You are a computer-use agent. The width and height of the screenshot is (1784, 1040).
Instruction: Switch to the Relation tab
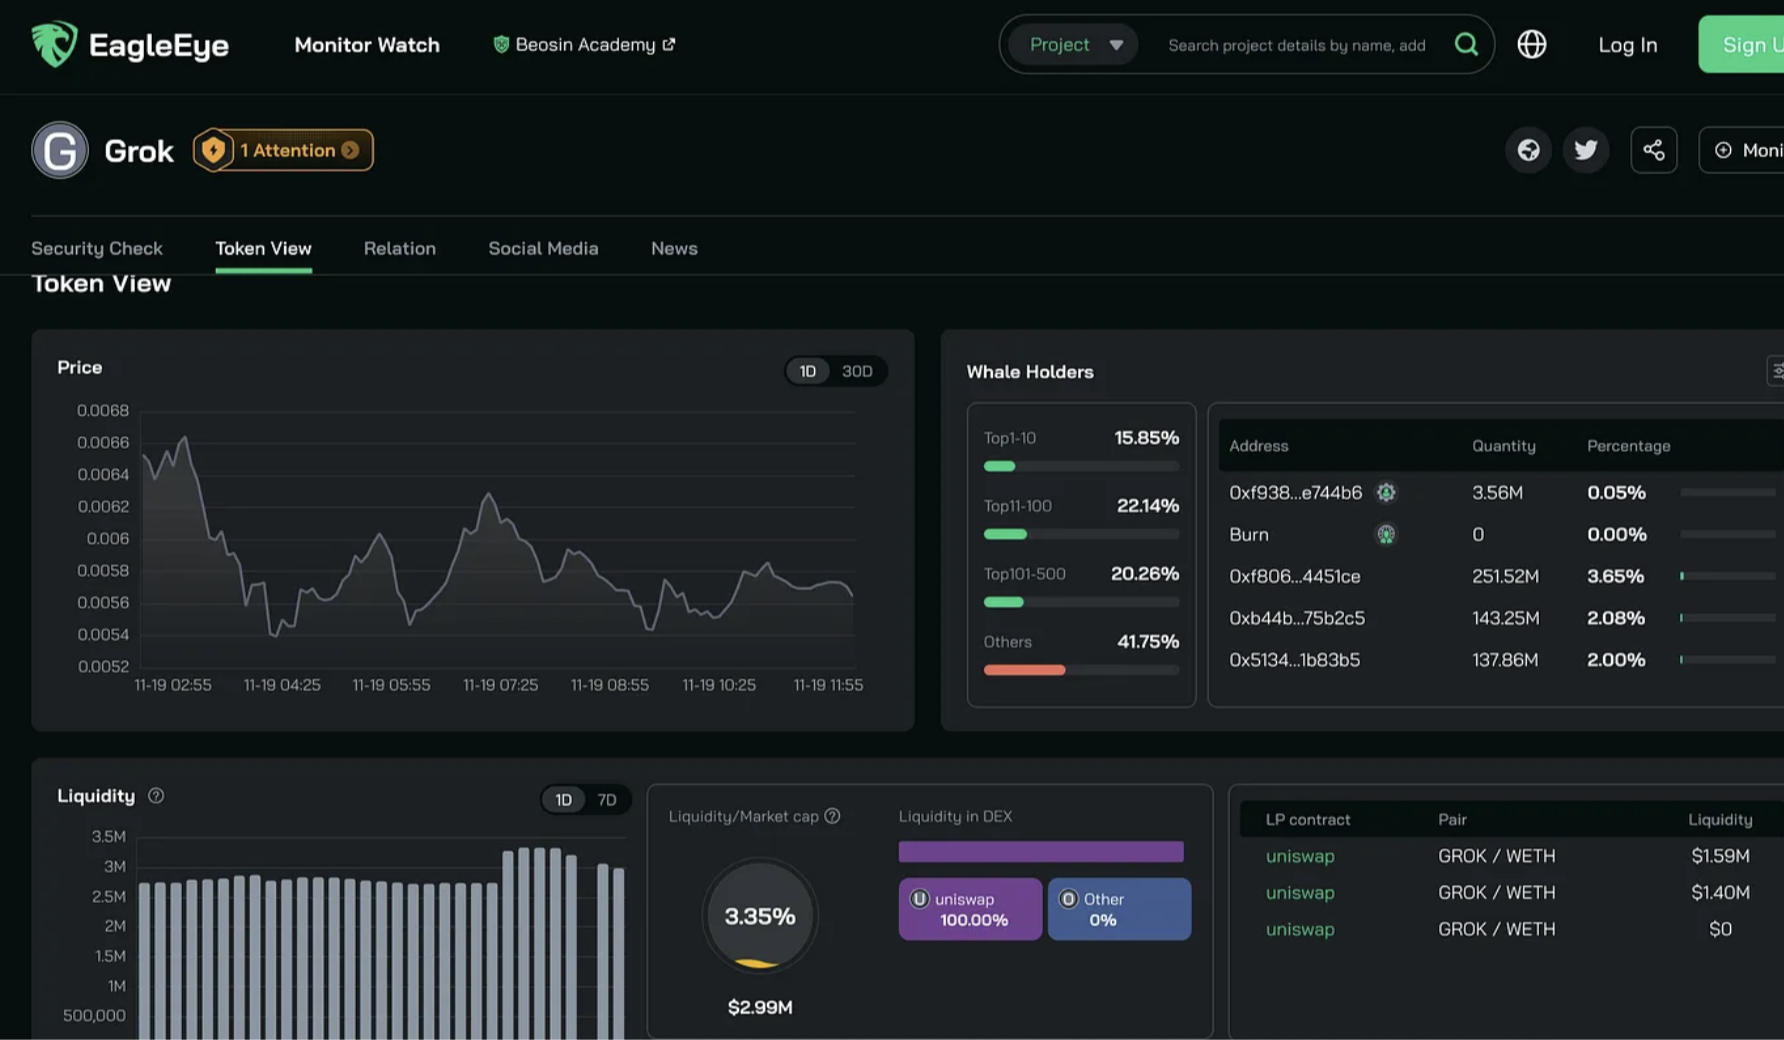[x=400, y=248]
